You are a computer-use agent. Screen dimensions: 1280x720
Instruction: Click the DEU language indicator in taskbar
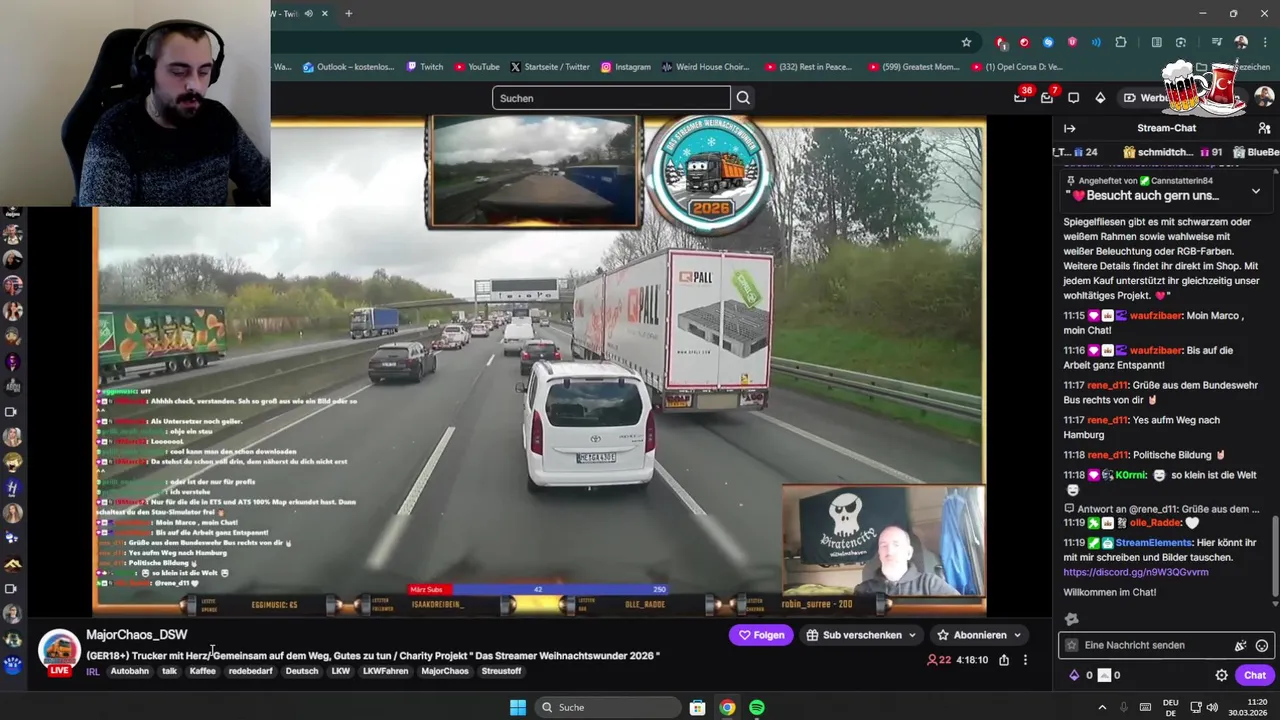pos(1170,707)
